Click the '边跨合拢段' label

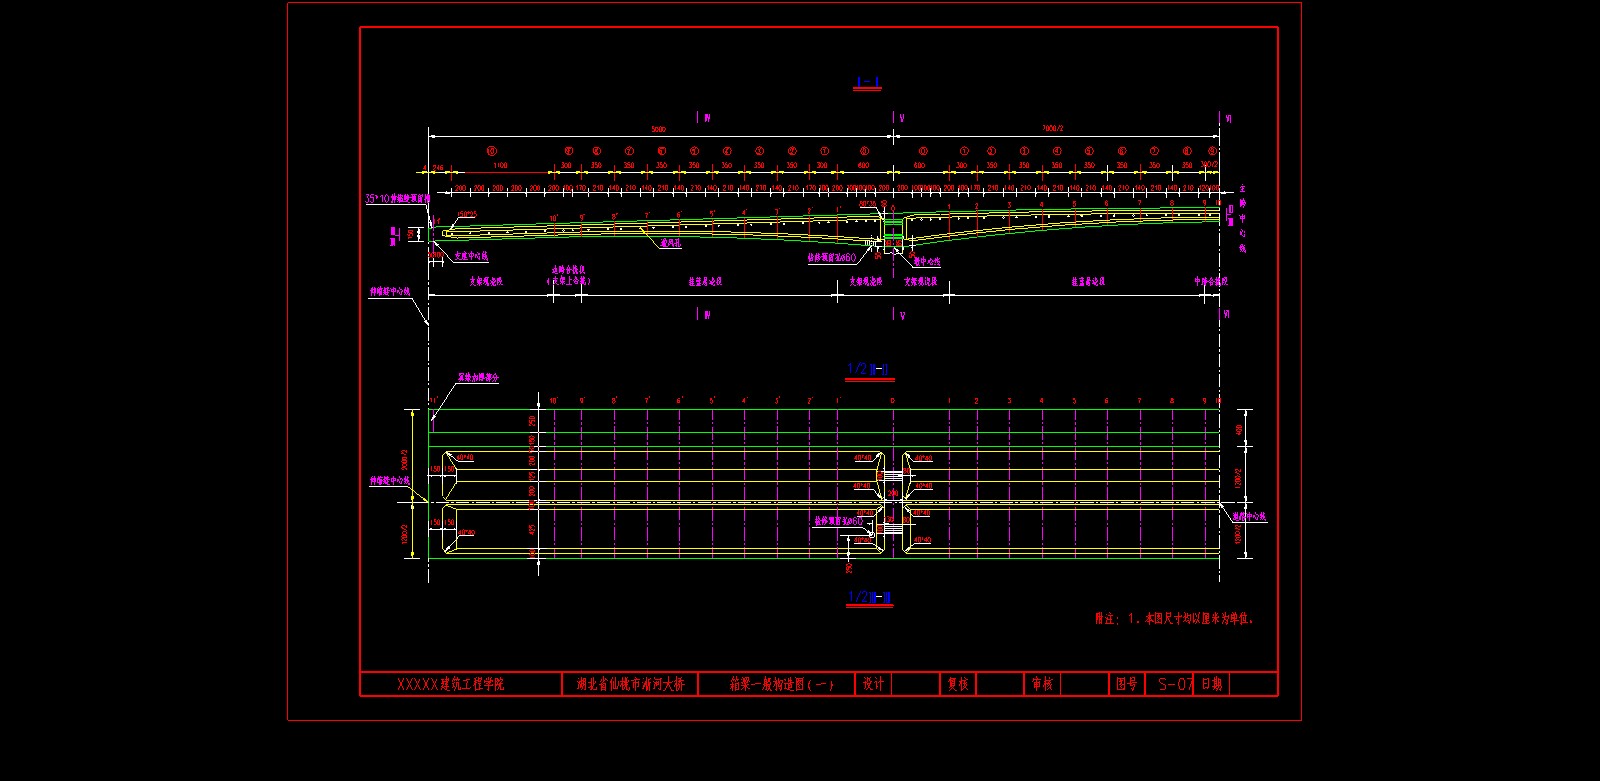tap(569, 270)
